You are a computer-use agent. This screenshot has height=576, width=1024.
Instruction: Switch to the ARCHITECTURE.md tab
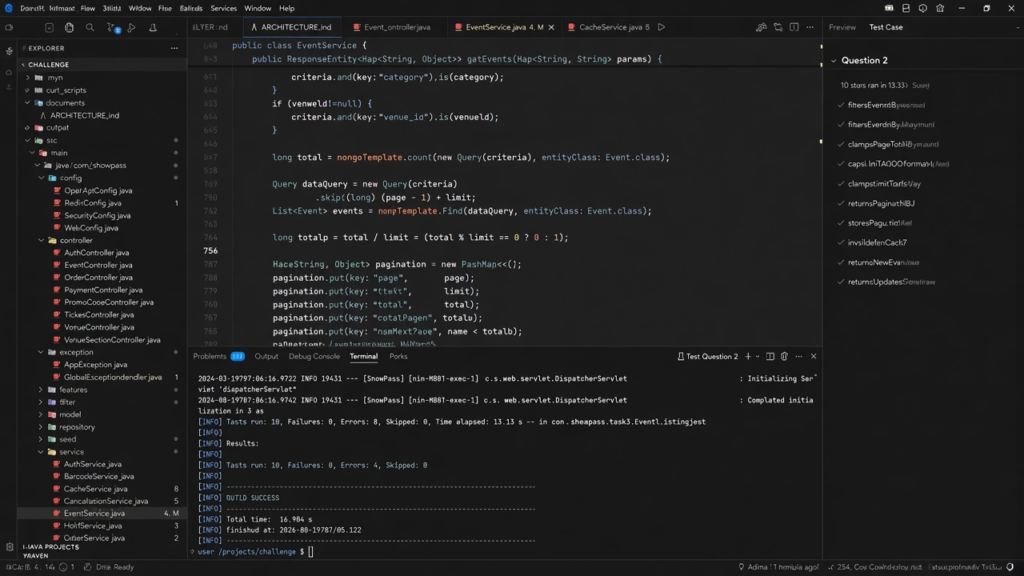[x=291, y=27]
